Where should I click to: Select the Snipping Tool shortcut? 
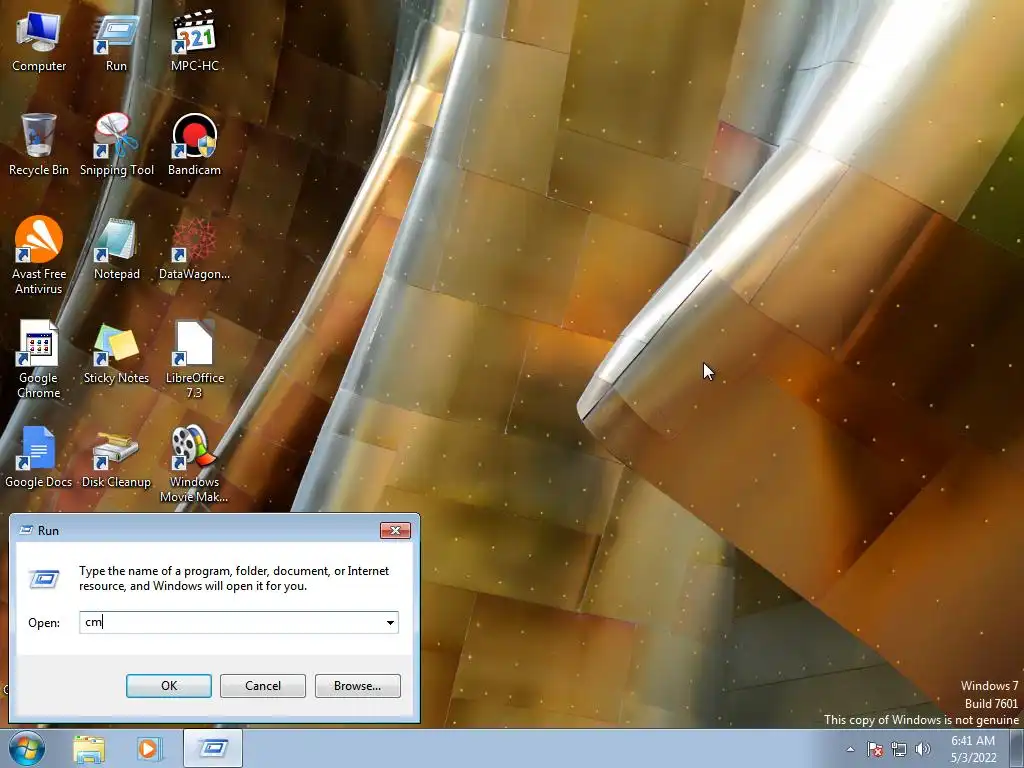pyautogui.click(x=117, y=145)
